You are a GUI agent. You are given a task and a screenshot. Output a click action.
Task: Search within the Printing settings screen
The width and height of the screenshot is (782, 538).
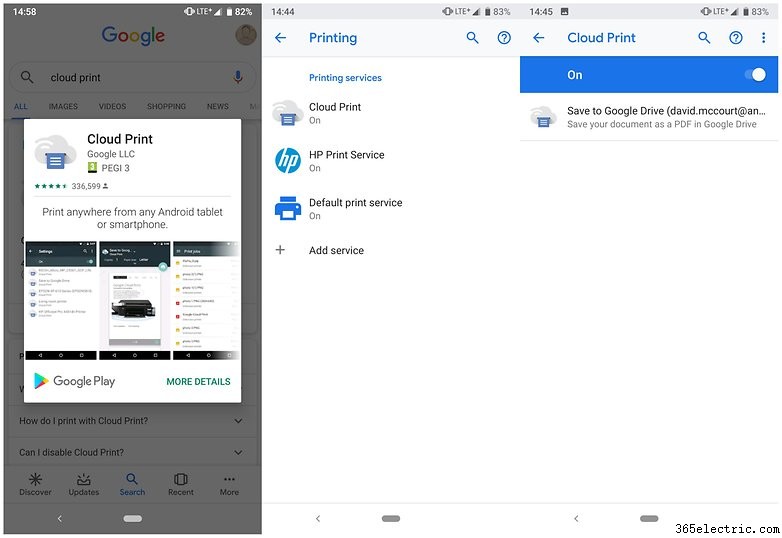472,38
